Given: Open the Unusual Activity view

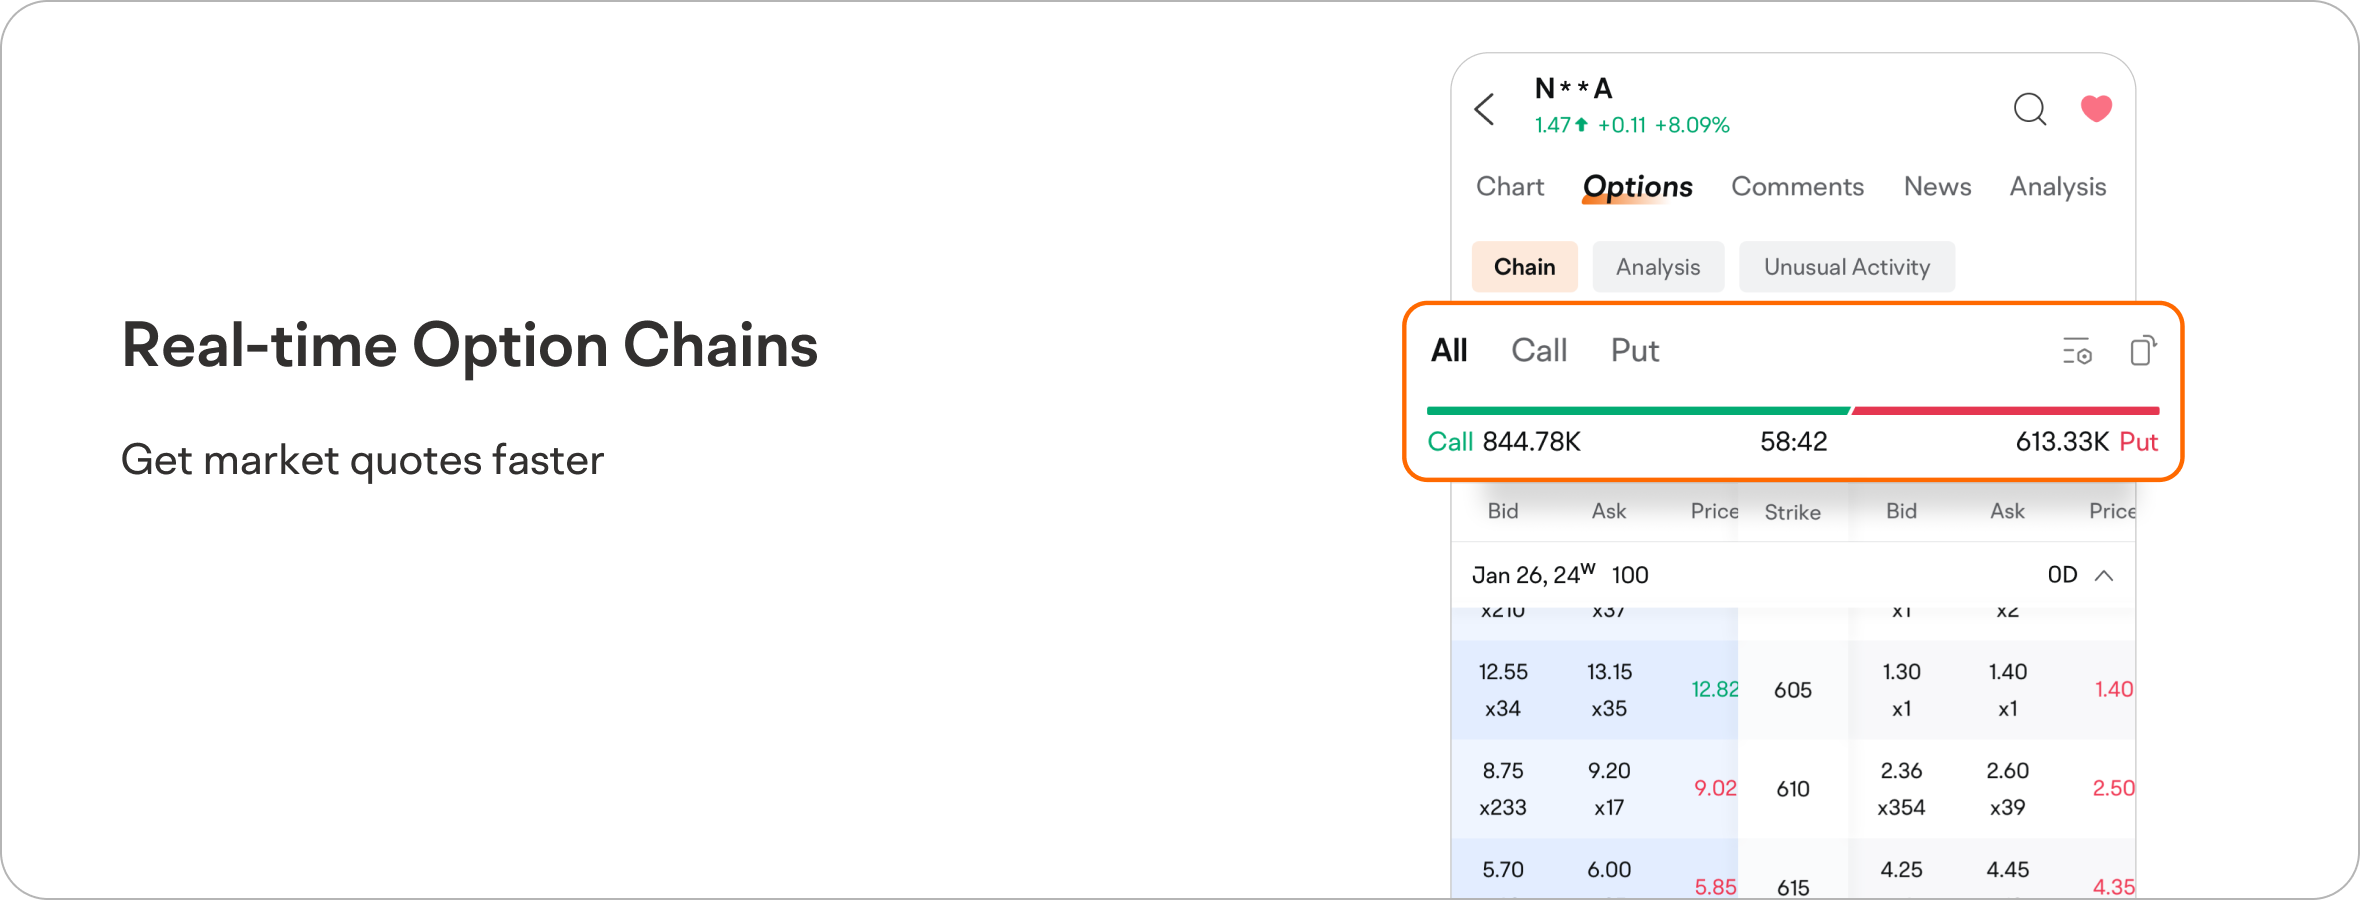Looking at the screenshot, I should (1846, 267).
